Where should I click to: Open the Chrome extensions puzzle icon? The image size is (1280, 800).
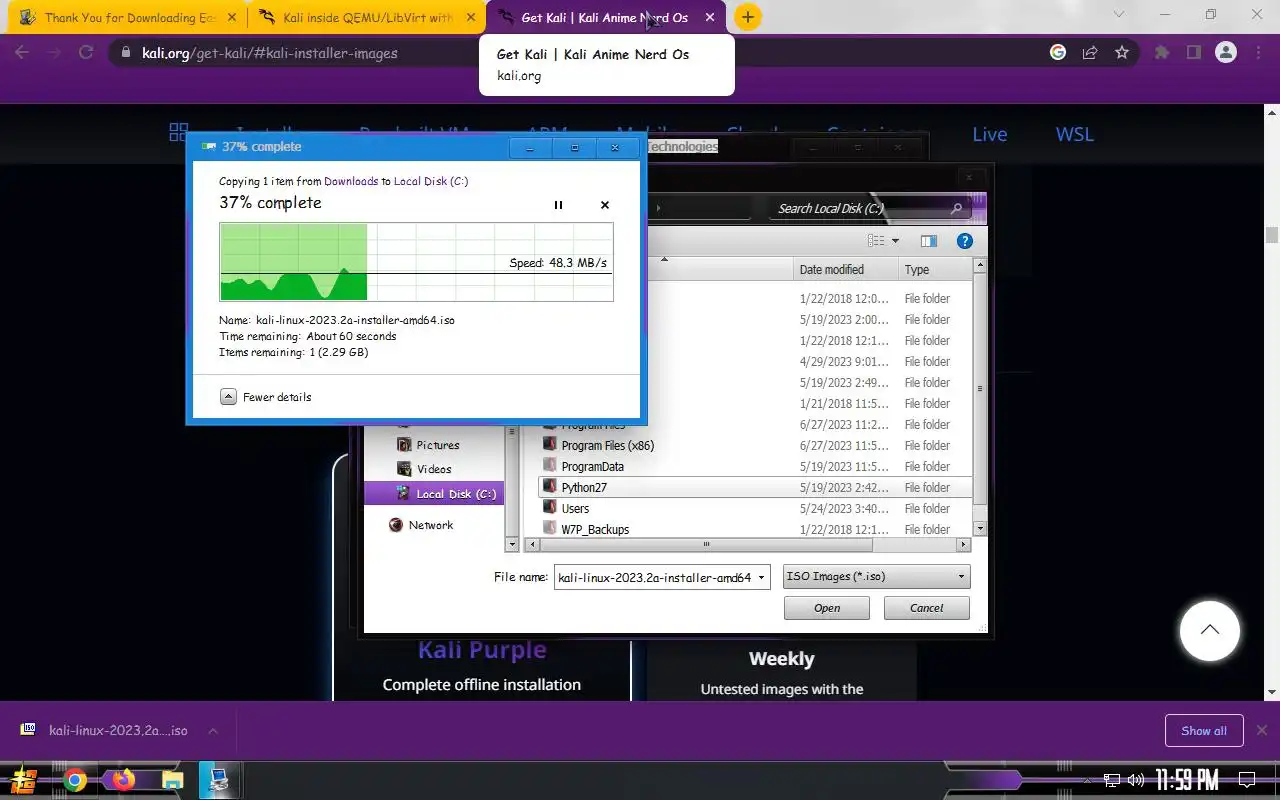point(1161,53)
